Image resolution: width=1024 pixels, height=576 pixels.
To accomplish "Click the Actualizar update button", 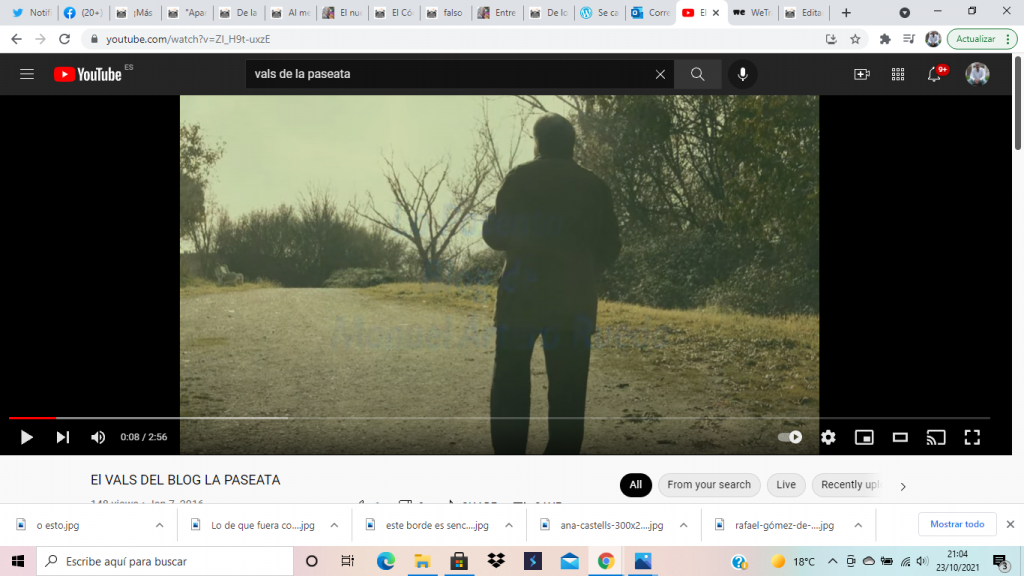I will (982, 39).
